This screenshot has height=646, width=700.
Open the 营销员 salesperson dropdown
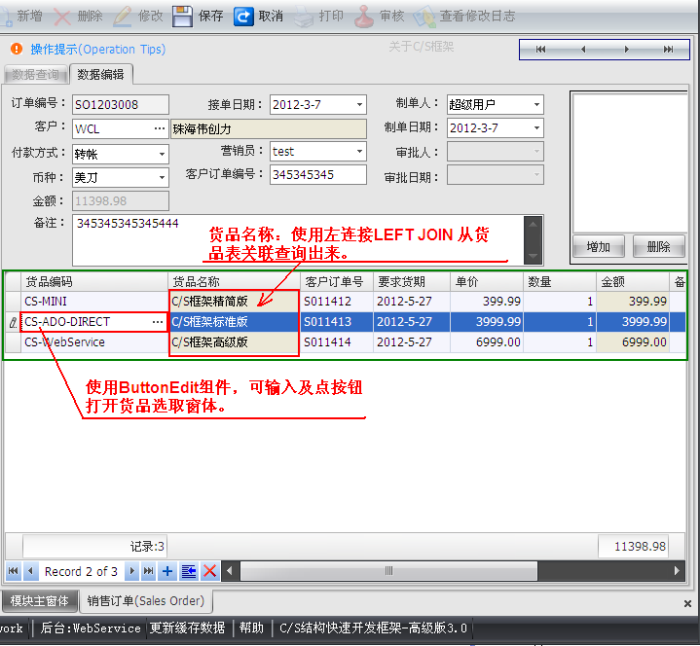[x=360, y=152]
